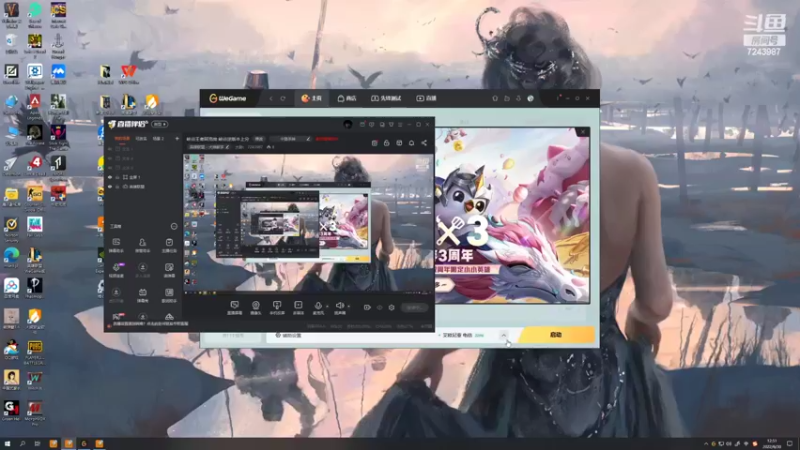Open the notification bell above preview
This screenshot has height=450, width=800.
point(411,143)
